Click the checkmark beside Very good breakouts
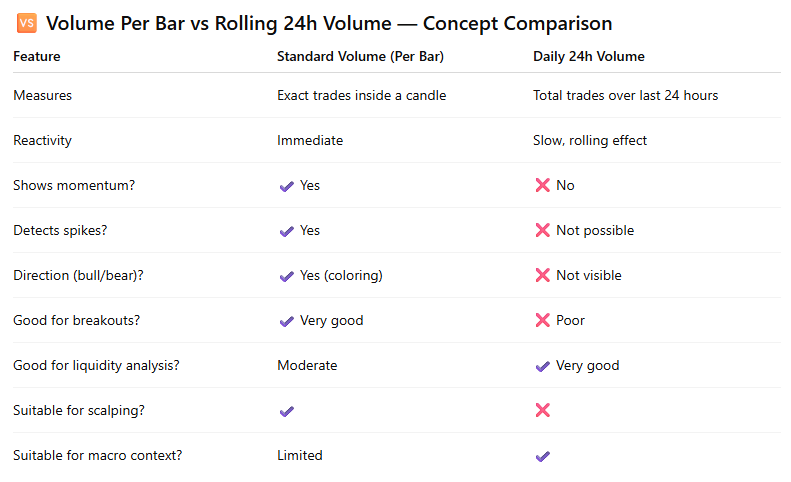 [x=286, y=321]
